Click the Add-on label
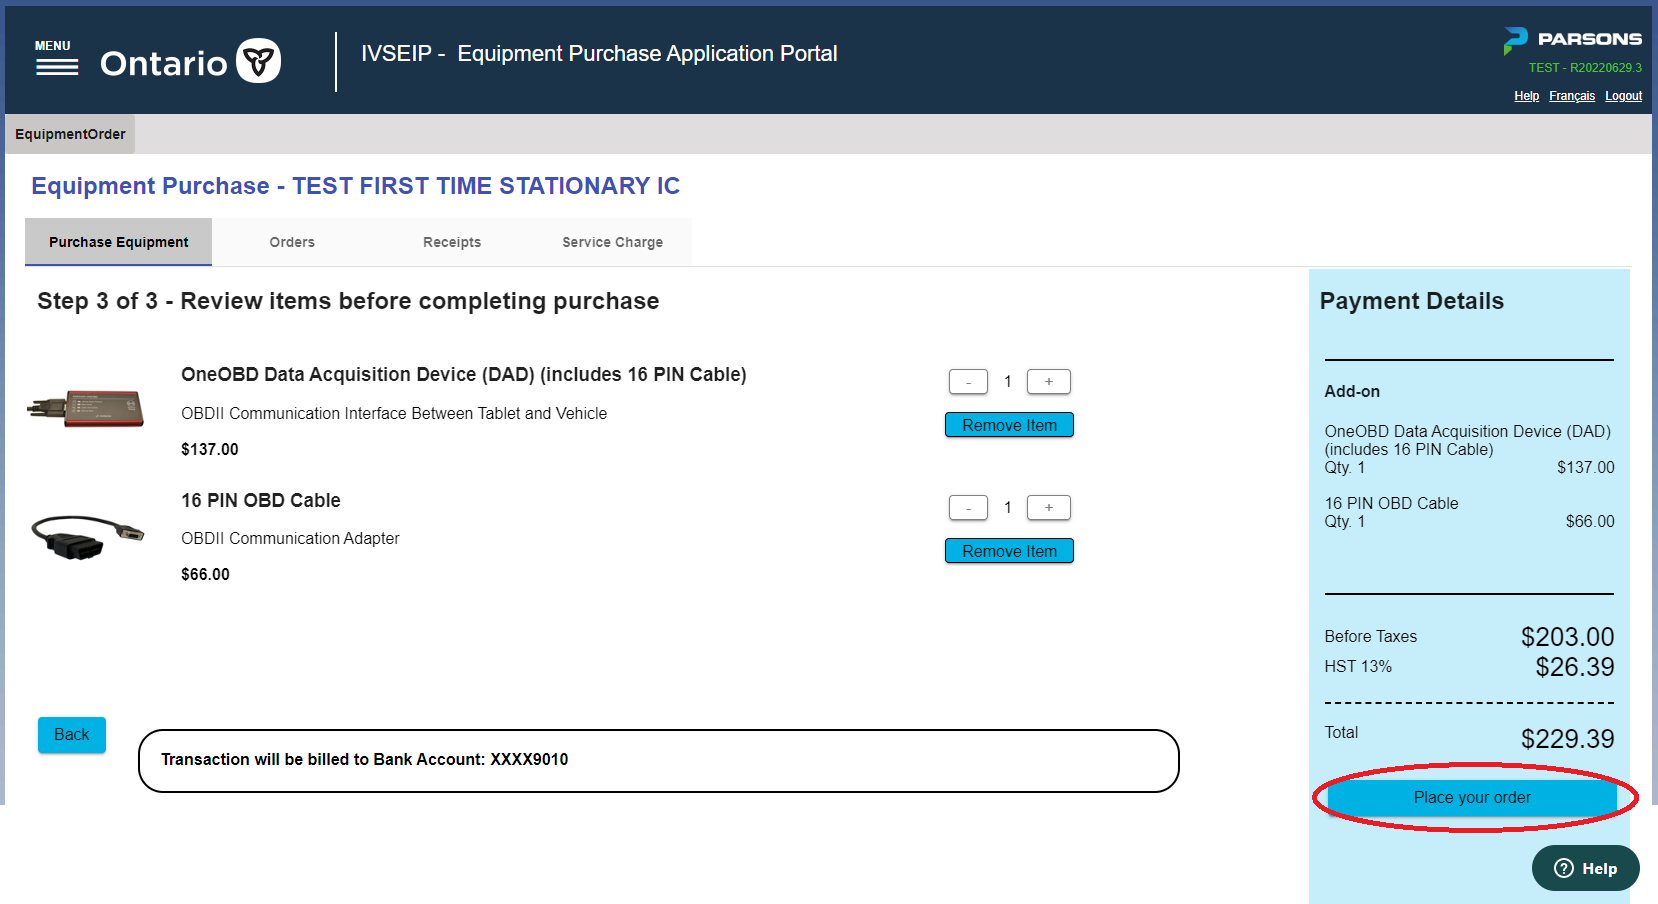1658x904 pixels. [x=1352, y=391]
